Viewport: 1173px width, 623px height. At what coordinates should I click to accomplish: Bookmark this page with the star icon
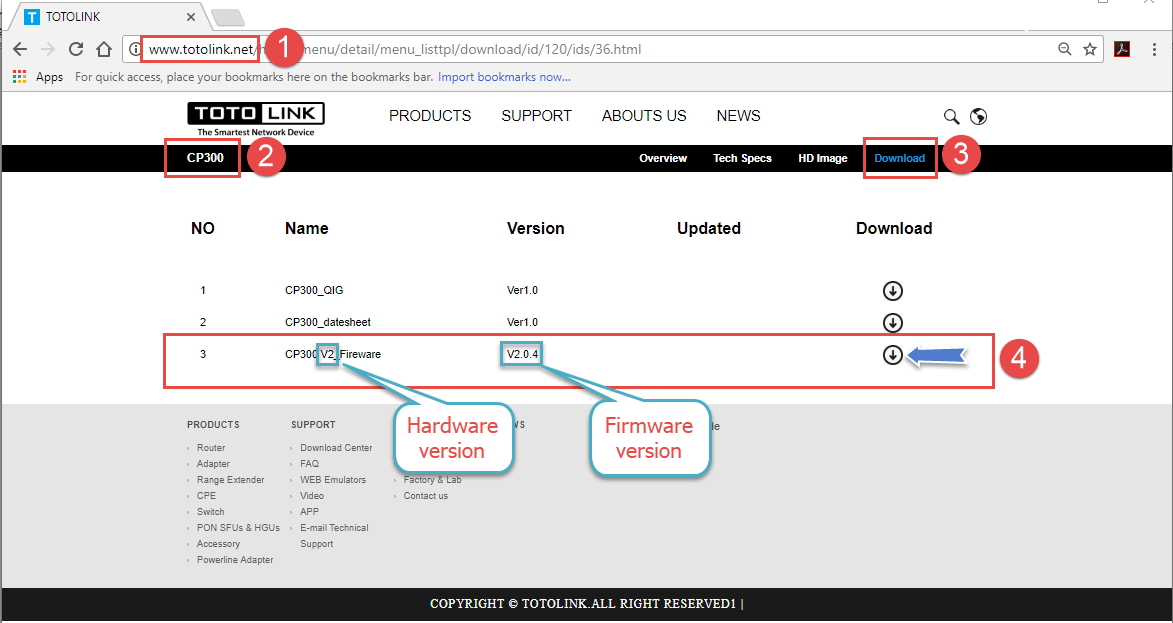click(x=1090, y=50)
